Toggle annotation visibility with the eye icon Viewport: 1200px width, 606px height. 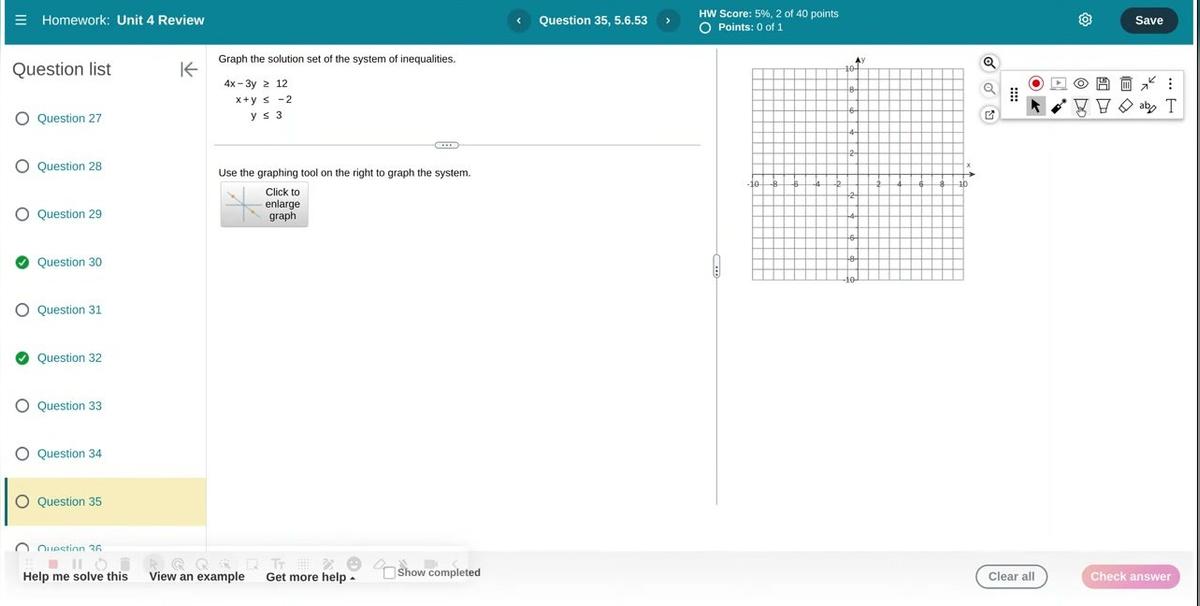click(1081, 83)
